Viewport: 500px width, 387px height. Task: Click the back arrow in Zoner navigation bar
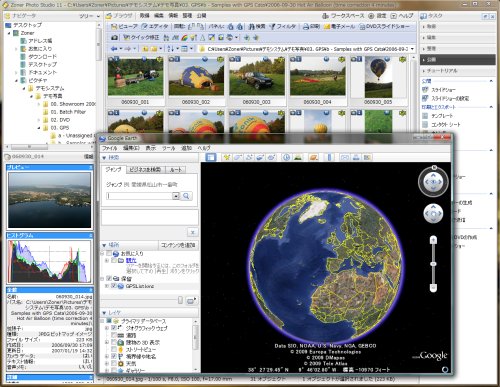(x=114, y=49)
